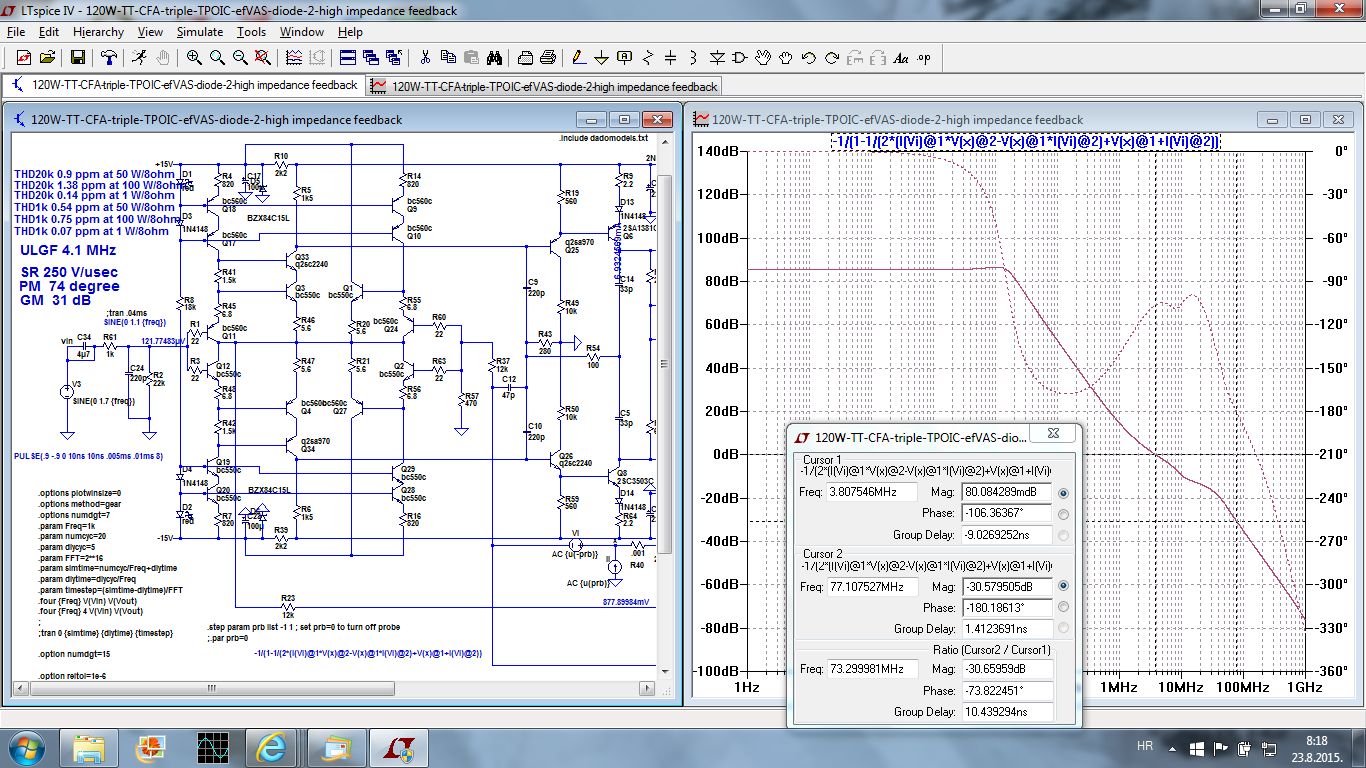Open the Tools menu
Image resolution: width=1366 pixels, height=768 pixels.
click(251, 32)
